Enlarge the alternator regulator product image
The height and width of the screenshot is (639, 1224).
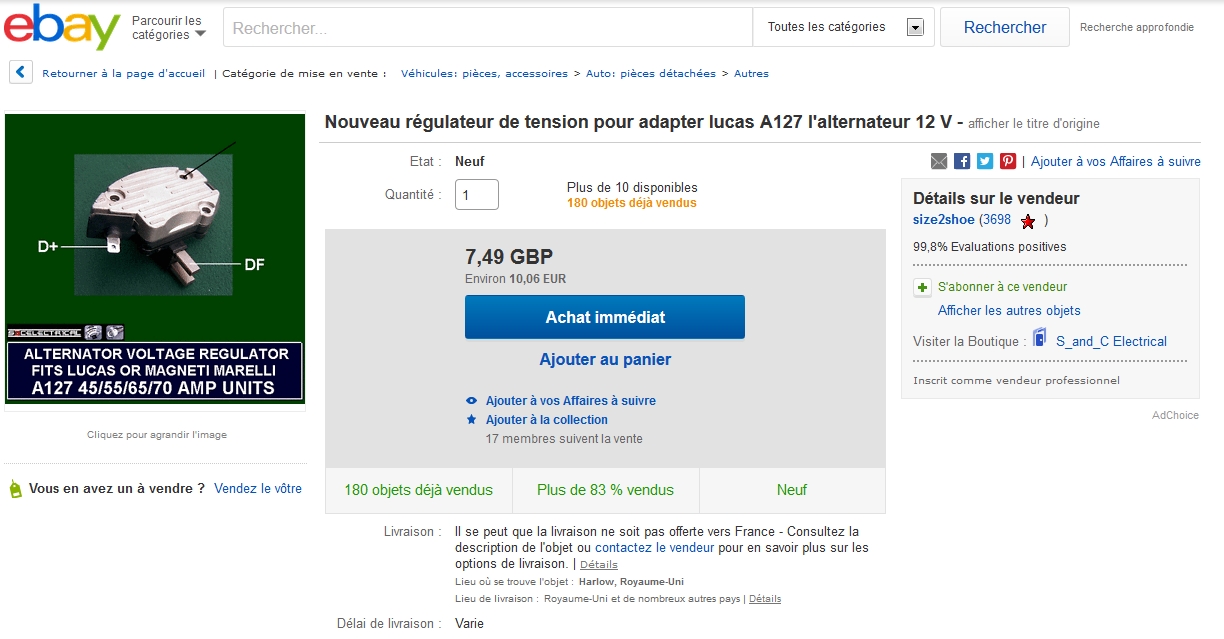pyautogui.click(x=155, y=258)
